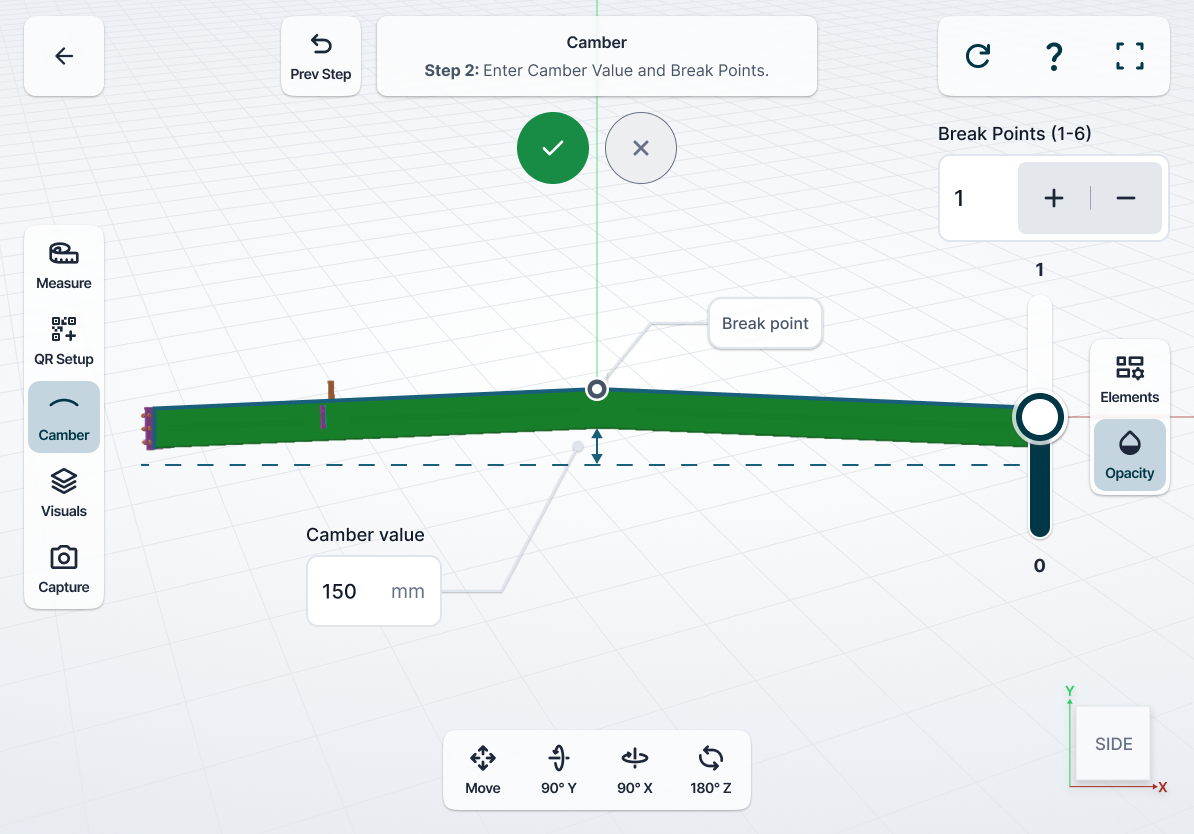Click the Step 2 instruction text
This screenshot has height=834, width=1194.
click(x=597, y=71)
